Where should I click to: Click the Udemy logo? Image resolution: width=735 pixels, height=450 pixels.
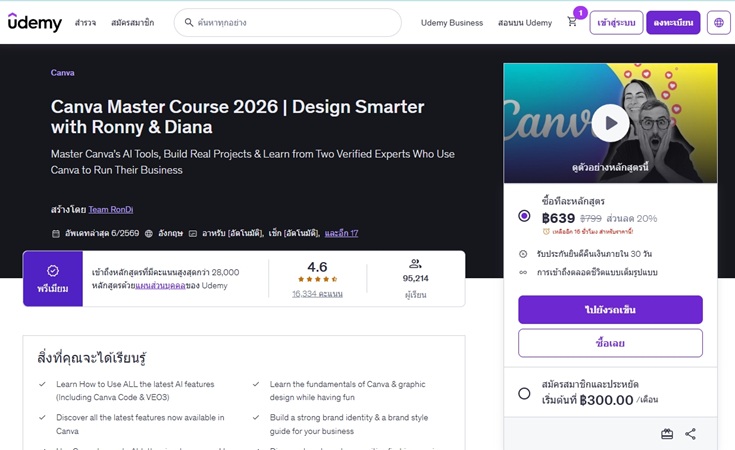coord(35,22)
